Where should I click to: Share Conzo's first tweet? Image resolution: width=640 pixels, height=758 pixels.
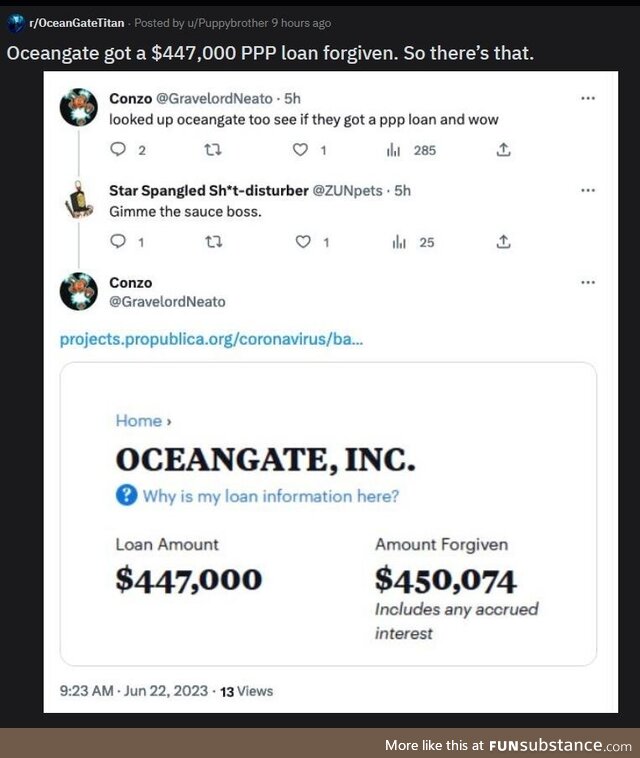click(x=503, y=150)
